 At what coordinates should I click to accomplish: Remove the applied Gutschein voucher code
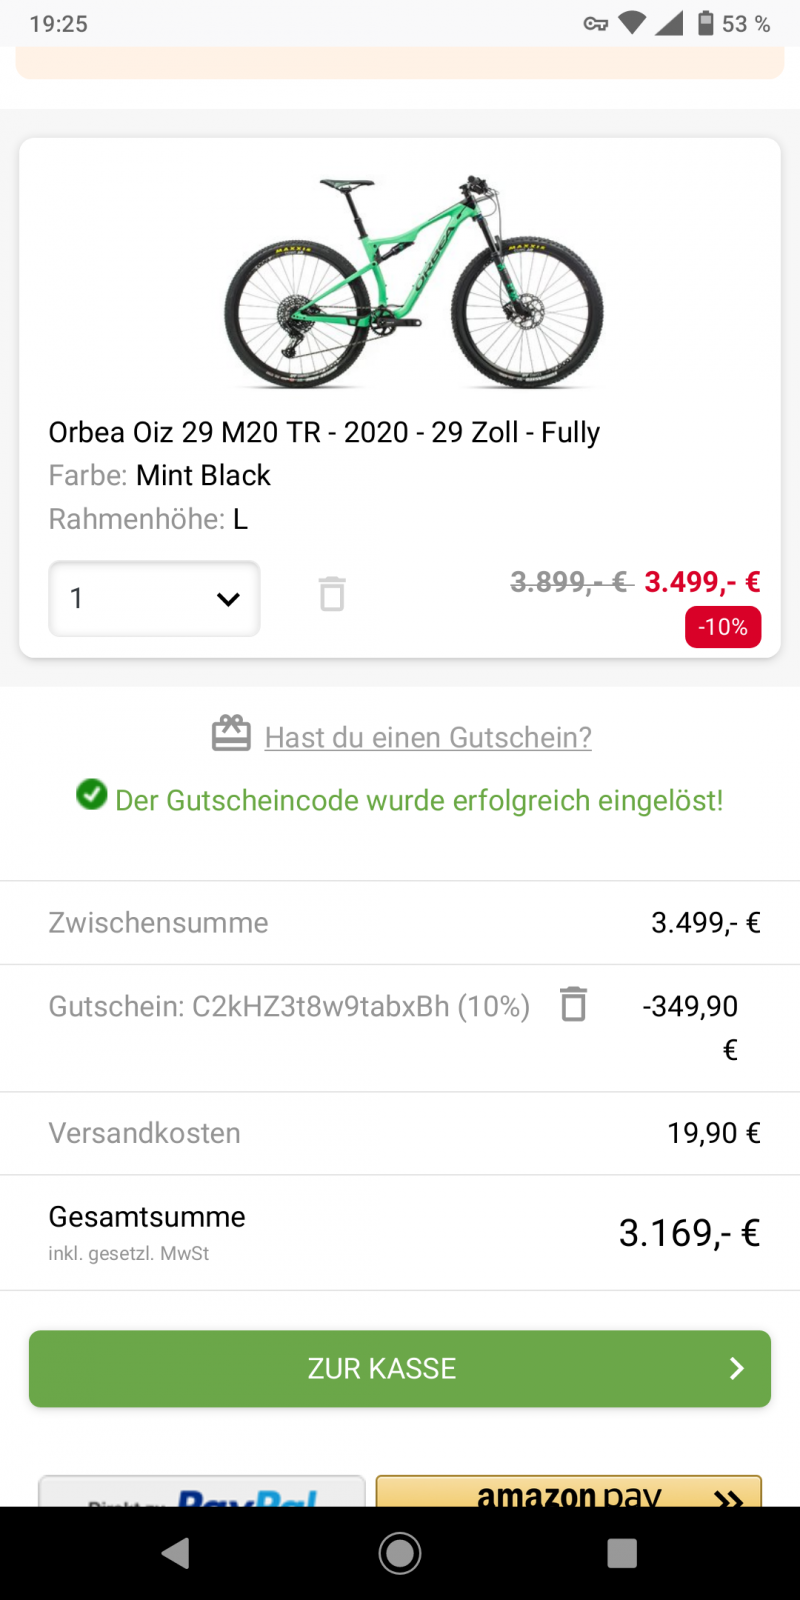point(573,1004)
